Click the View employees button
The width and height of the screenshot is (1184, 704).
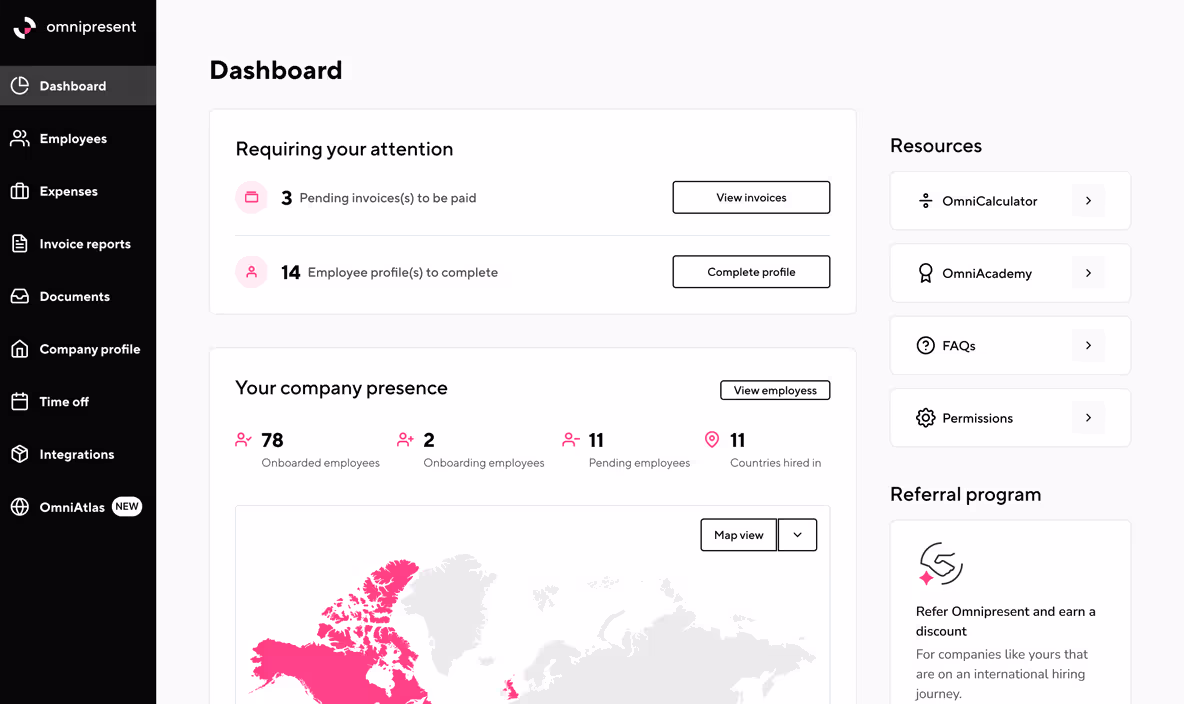coord(775,390)
